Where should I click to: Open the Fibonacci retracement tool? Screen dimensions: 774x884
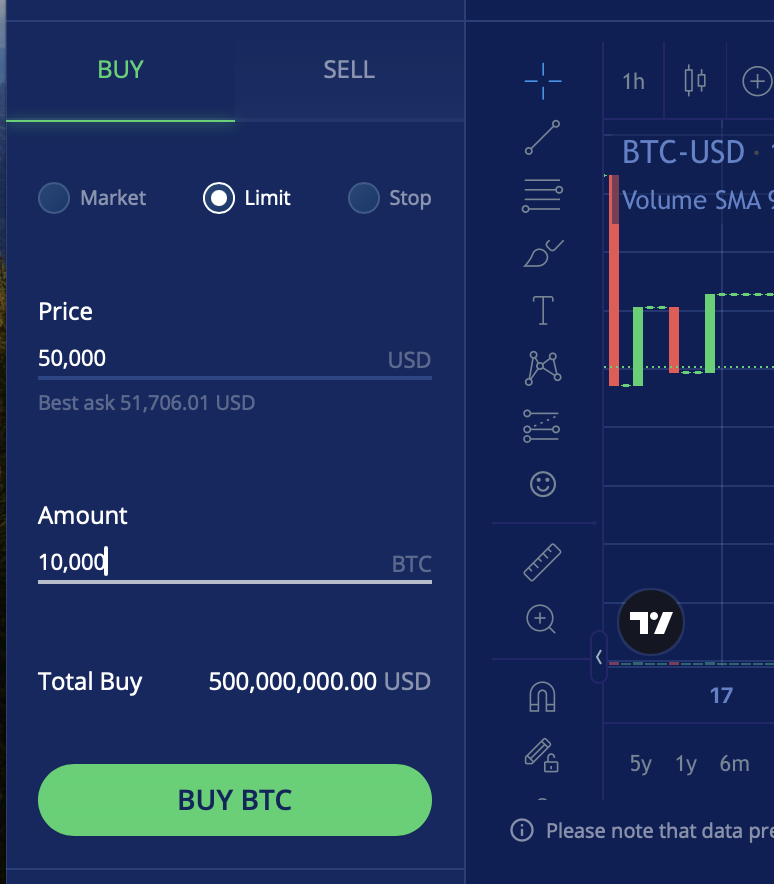(542, 195)
